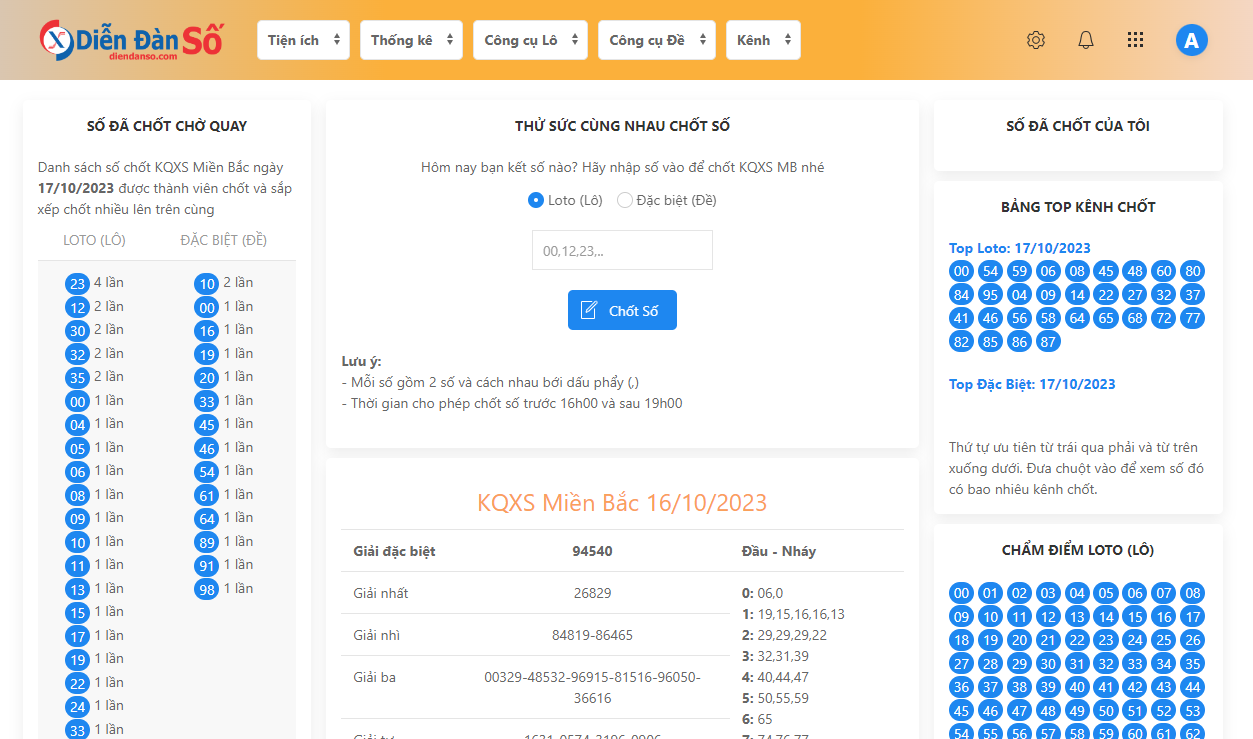The height and width of the screenshot is (739, 1253).
Task: Switch to the ĐẶC BIỆT (ĐỀ) tab
Action: tap(223, 240)
